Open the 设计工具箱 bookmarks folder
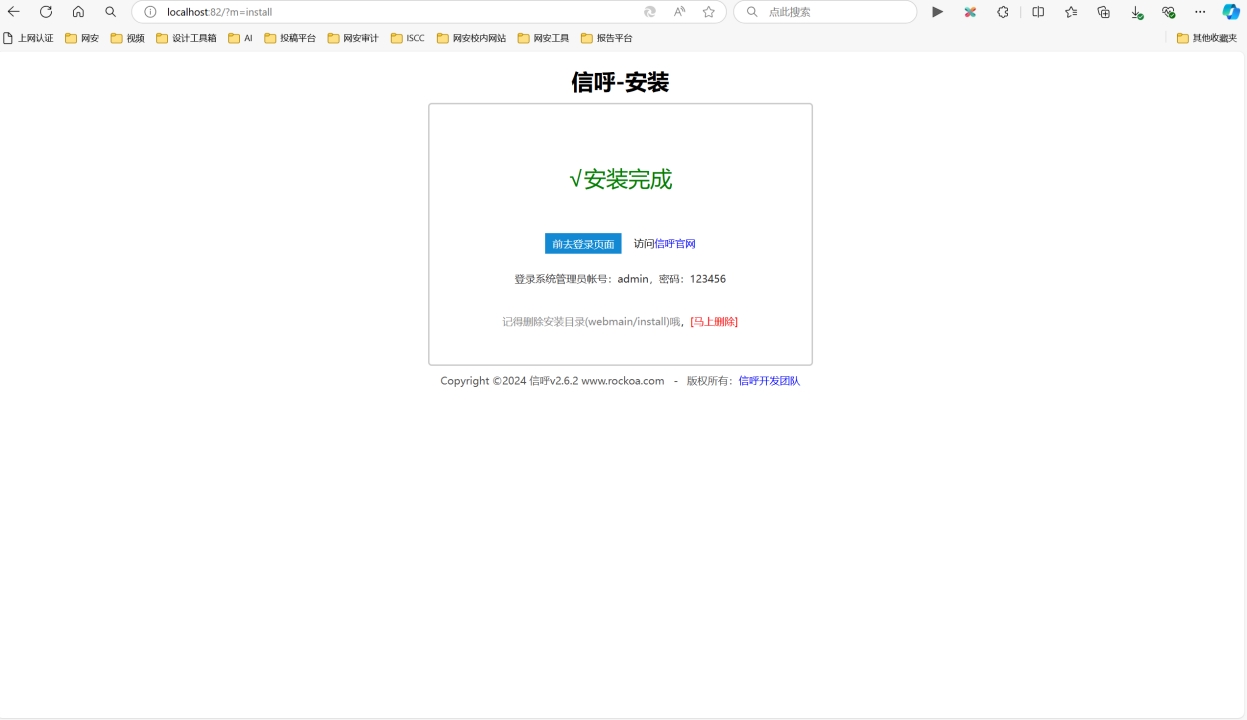Viewport: 1247px width, 720px height. (x=187, y=38)
